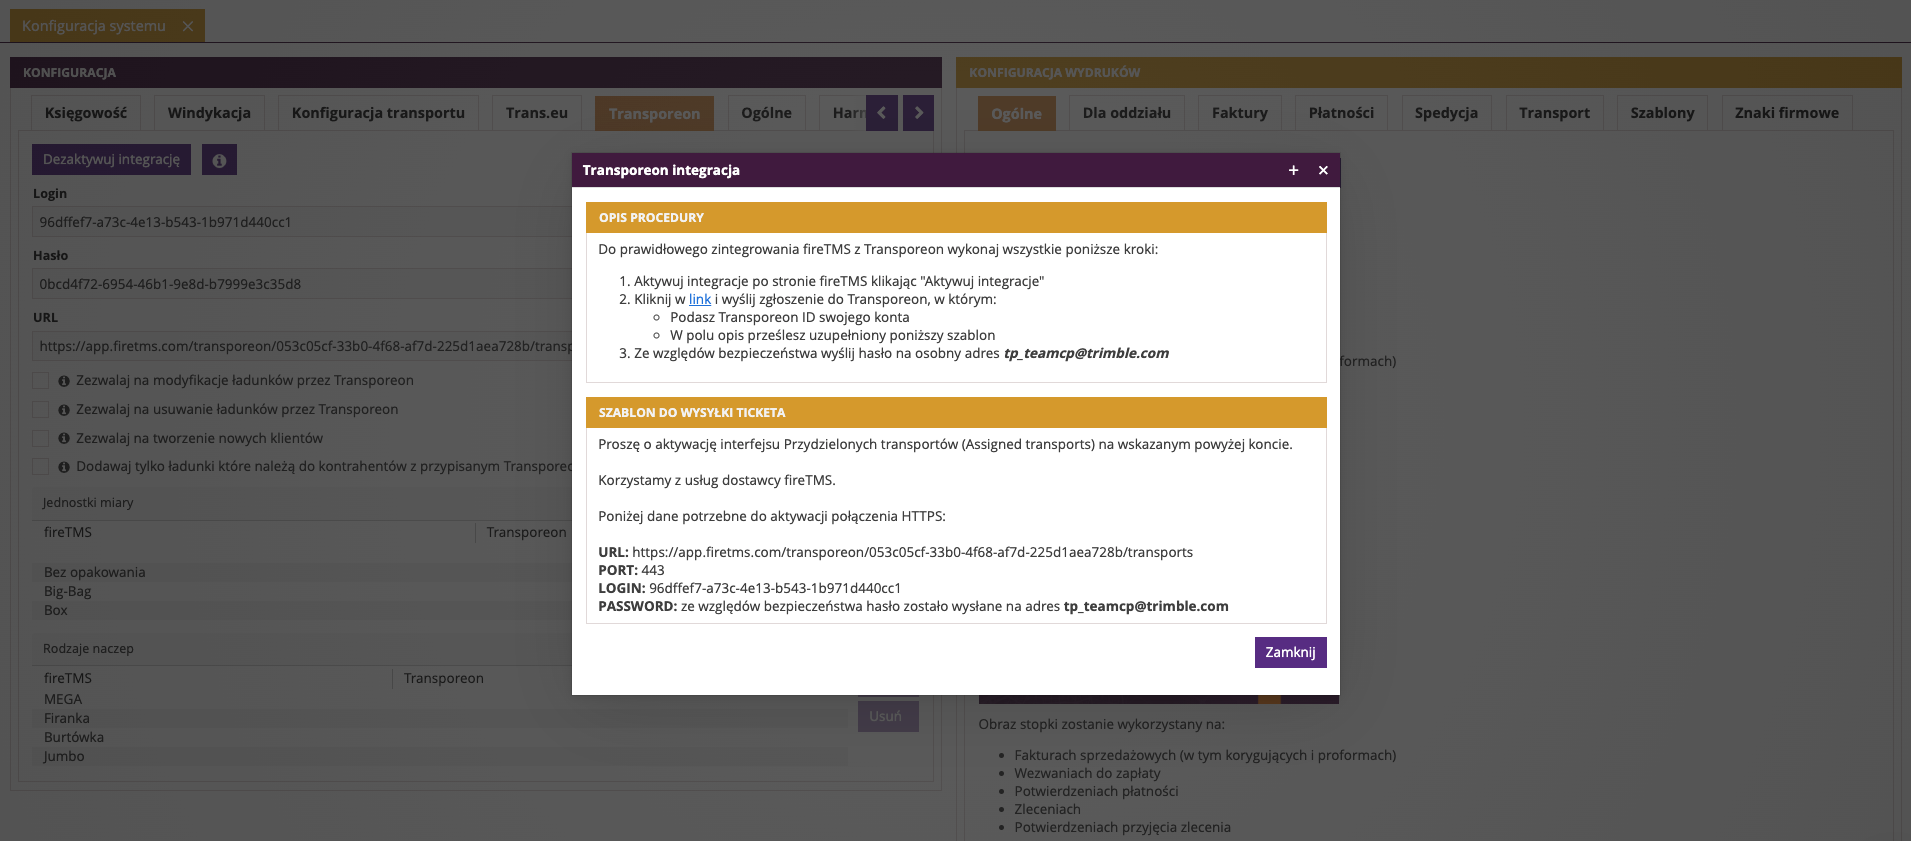
Task: Enable Zezwalaj na modyfikacje ładunków przez Transporeon checkbox
Action: tap(41, 380)
